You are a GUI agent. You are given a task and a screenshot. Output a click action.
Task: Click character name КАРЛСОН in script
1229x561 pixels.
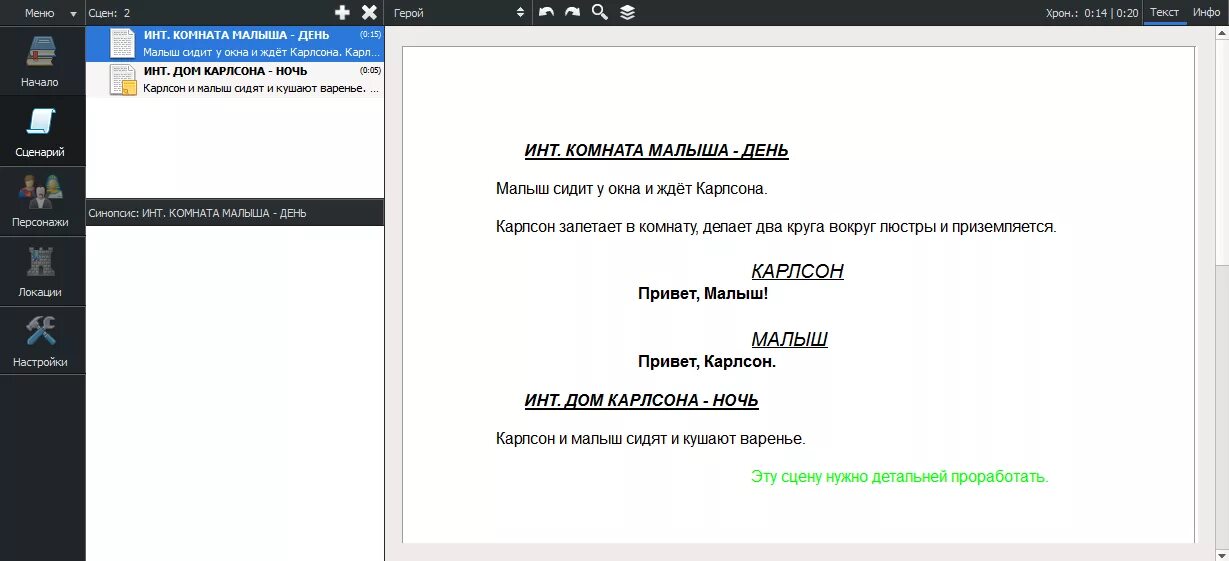(x=797, y=271)
